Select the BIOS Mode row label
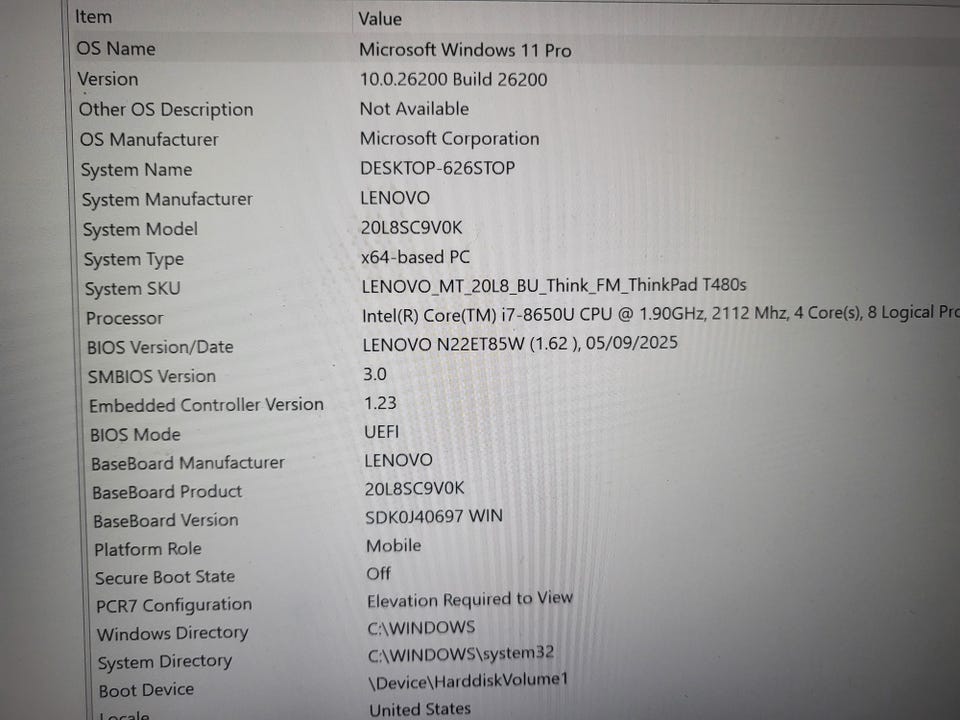The height and width of the screenshot is (720, 960). [x=135, y=435]
